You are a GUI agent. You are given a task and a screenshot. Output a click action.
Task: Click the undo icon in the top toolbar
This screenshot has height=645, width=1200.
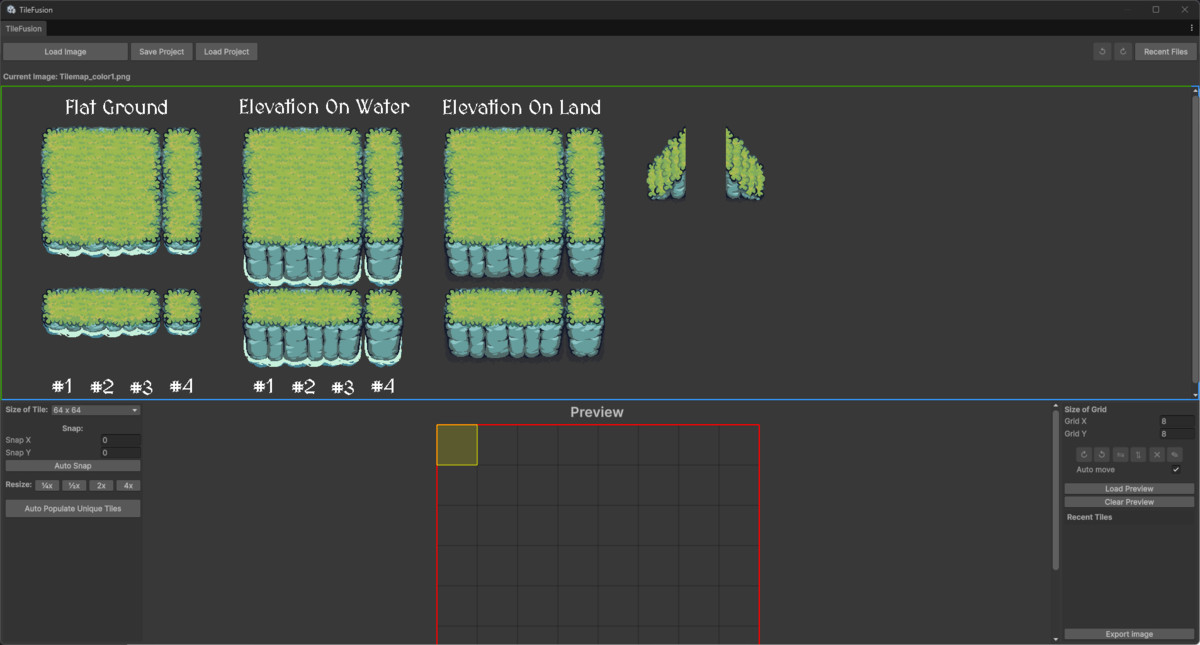click(x=1102, y=50)
